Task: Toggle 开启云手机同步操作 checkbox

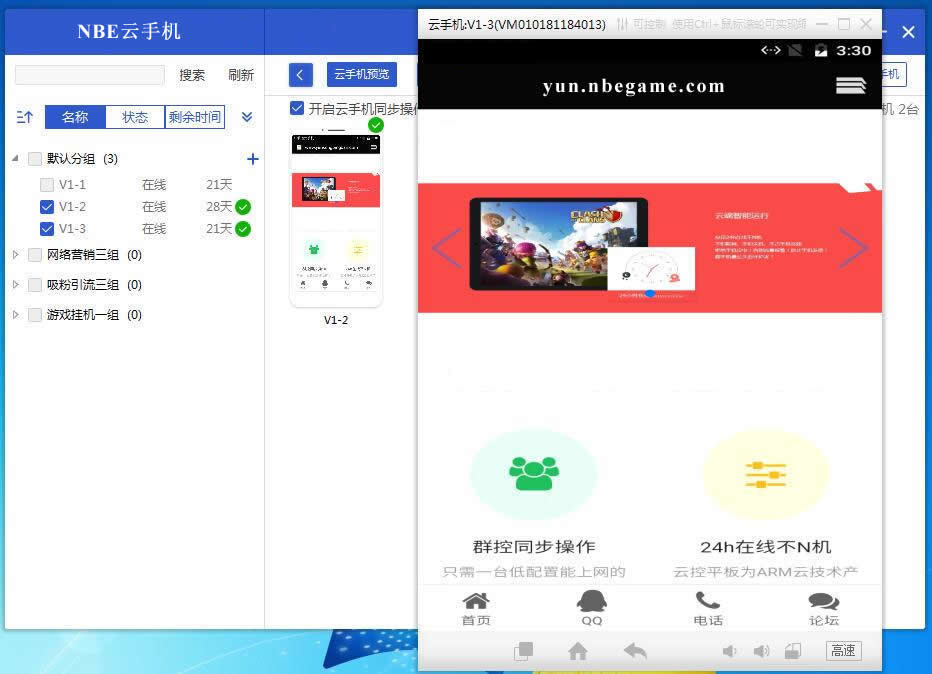Action: tap(297, 108)
